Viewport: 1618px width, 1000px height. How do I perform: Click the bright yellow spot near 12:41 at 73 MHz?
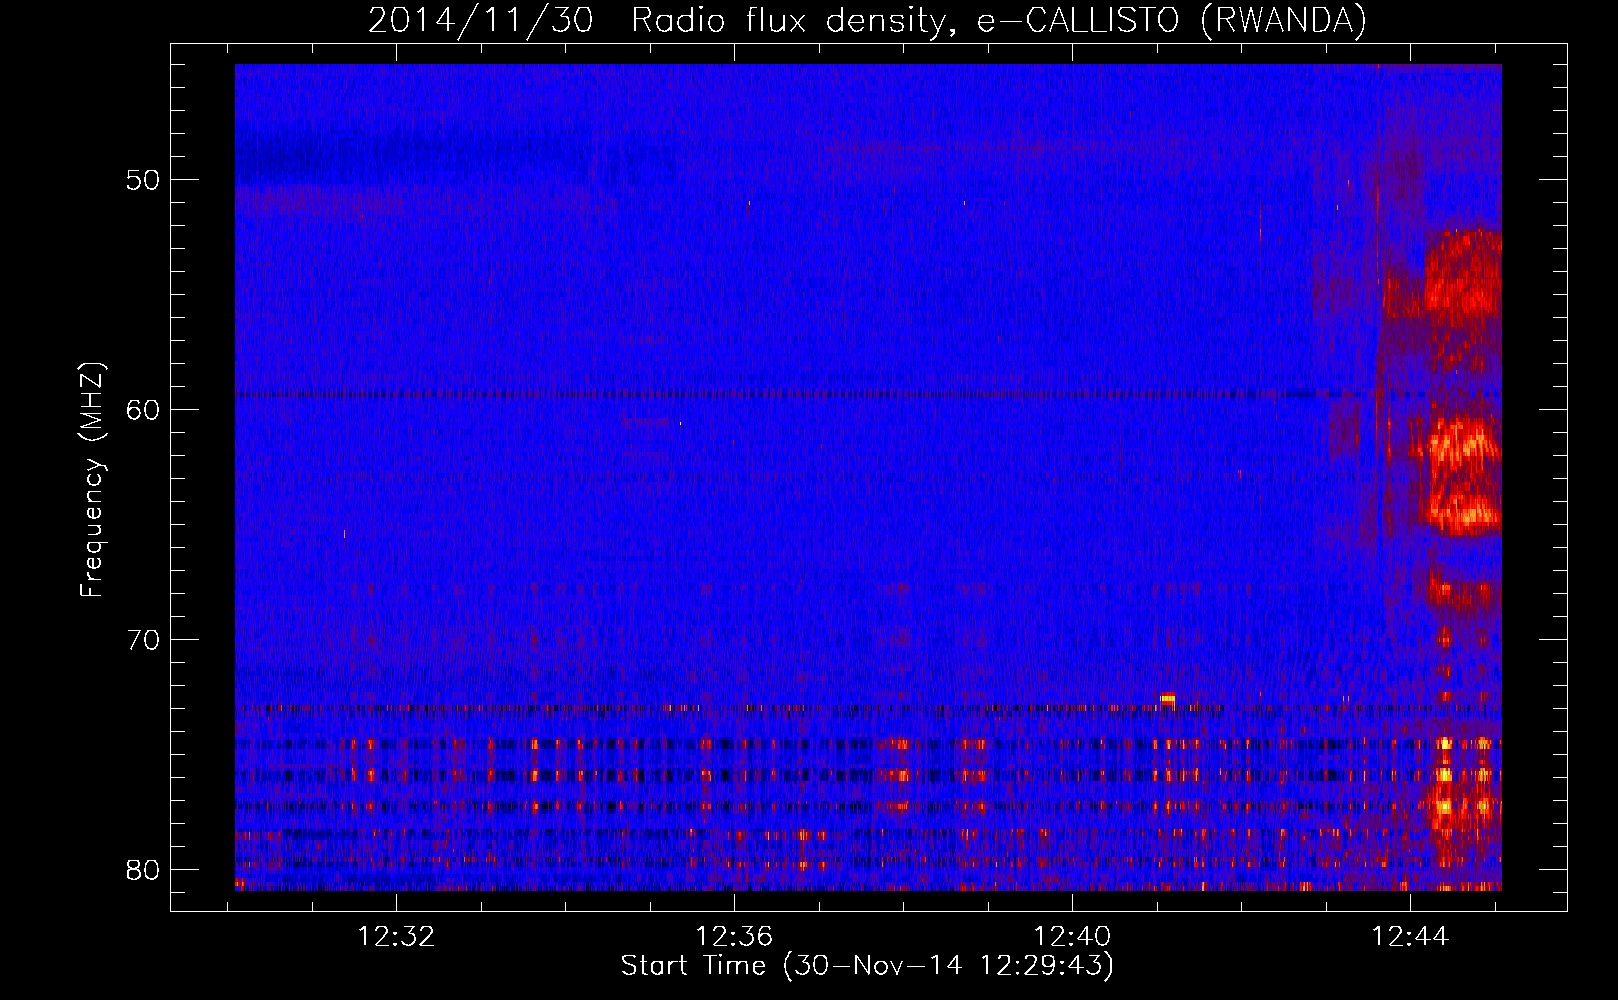[1167, 700]
